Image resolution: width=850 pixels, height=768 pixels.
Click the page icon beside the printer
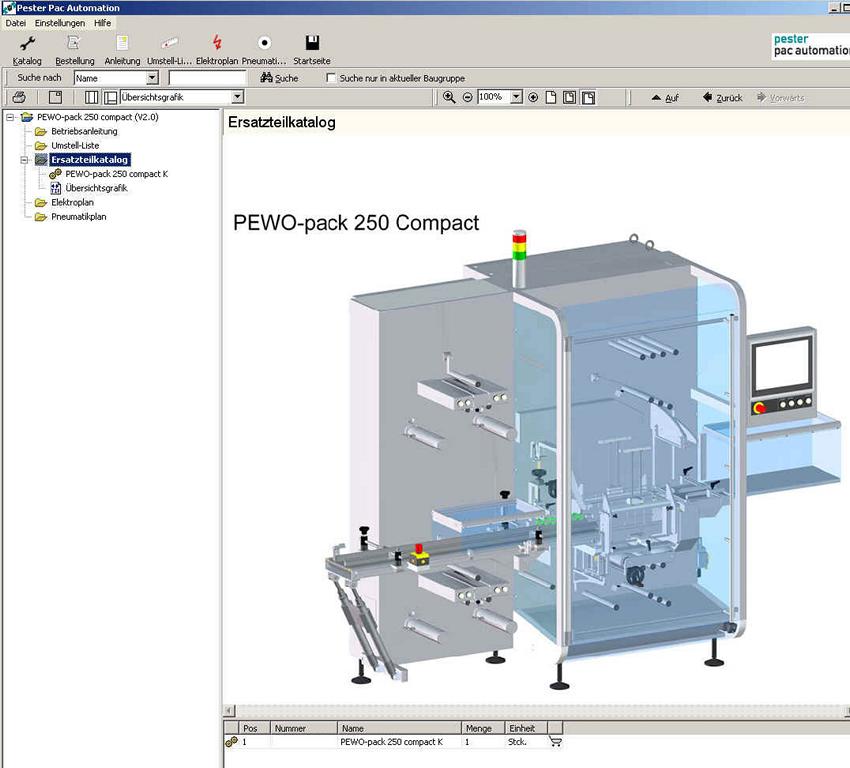(x=55, y=97)
